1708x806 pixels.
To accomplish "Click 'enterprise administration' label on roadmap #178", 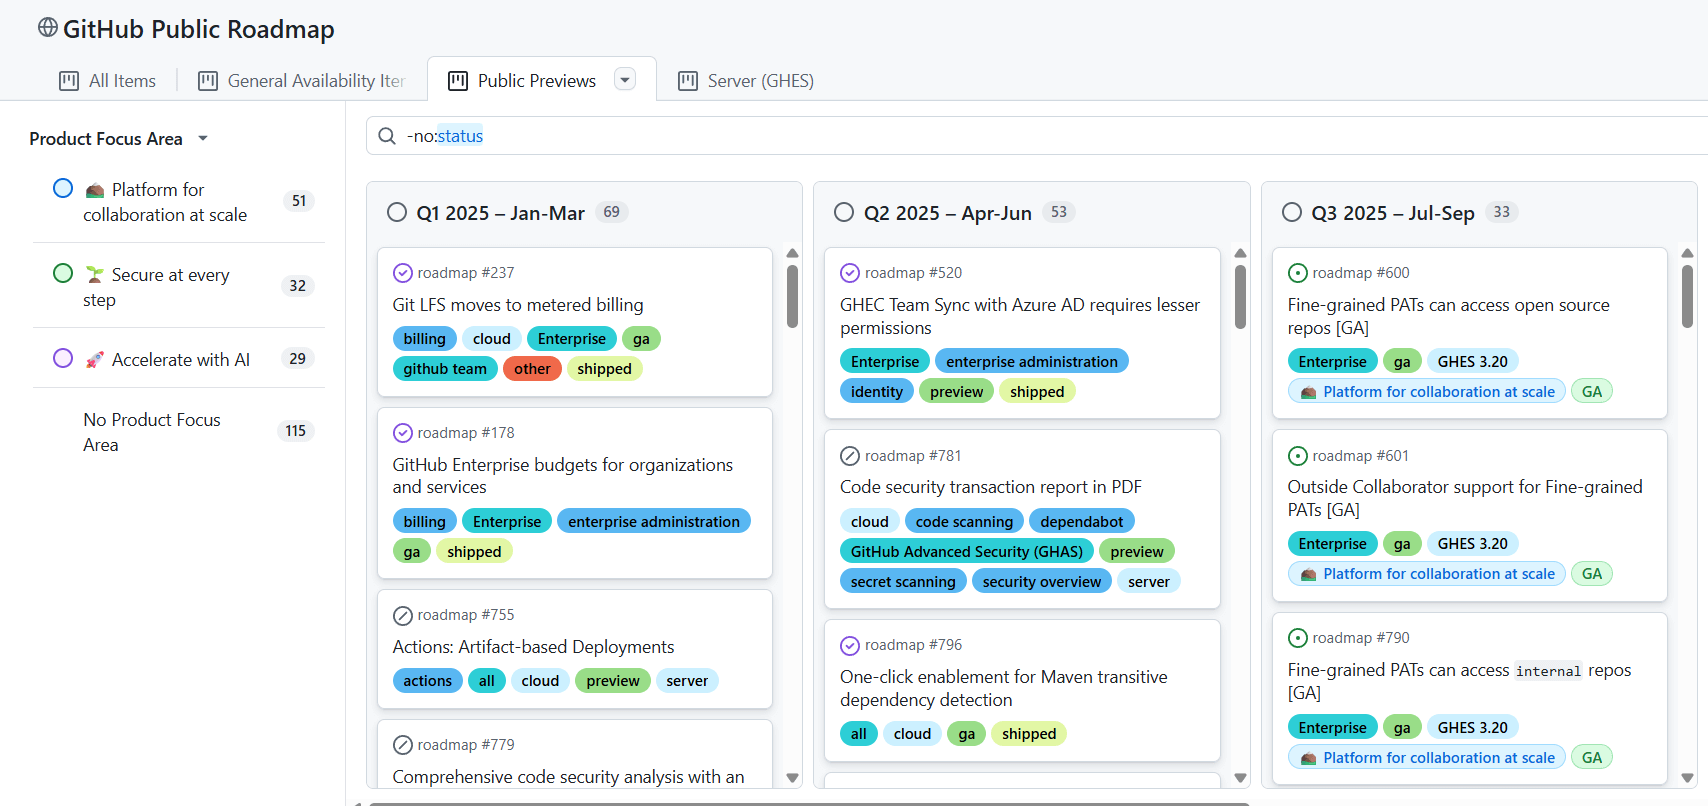I will 654,522.
